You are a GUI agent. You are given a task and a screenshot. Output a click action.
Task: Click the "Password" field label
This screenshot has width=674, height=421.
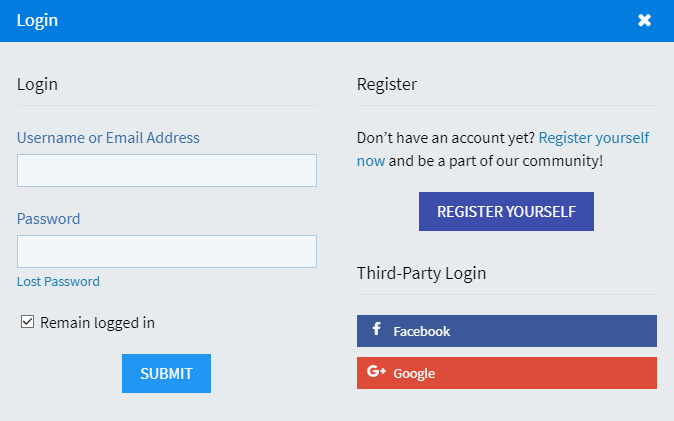click(49, 219)
